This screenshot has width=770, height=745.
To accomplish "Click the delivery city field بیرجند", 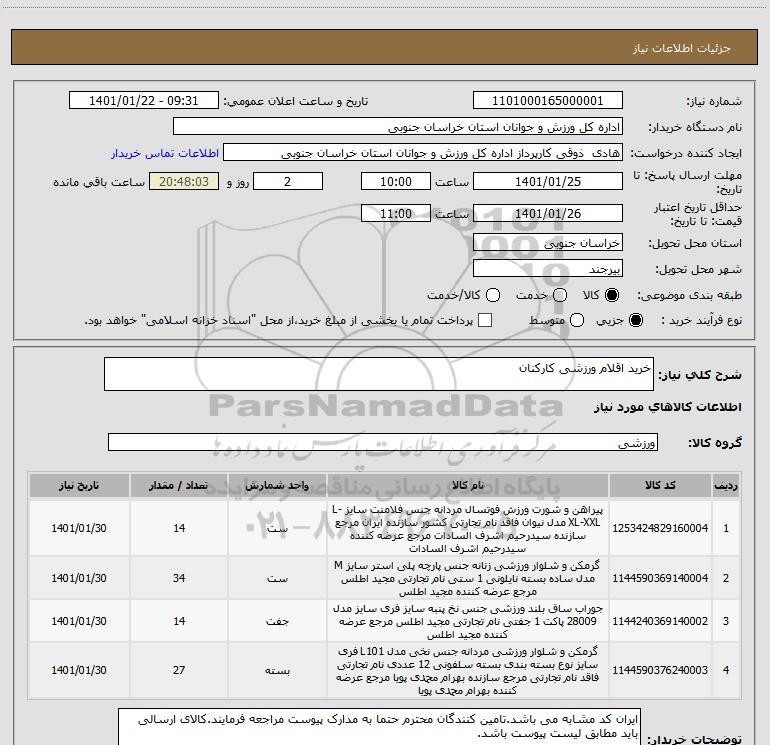I will click(548, 269).
